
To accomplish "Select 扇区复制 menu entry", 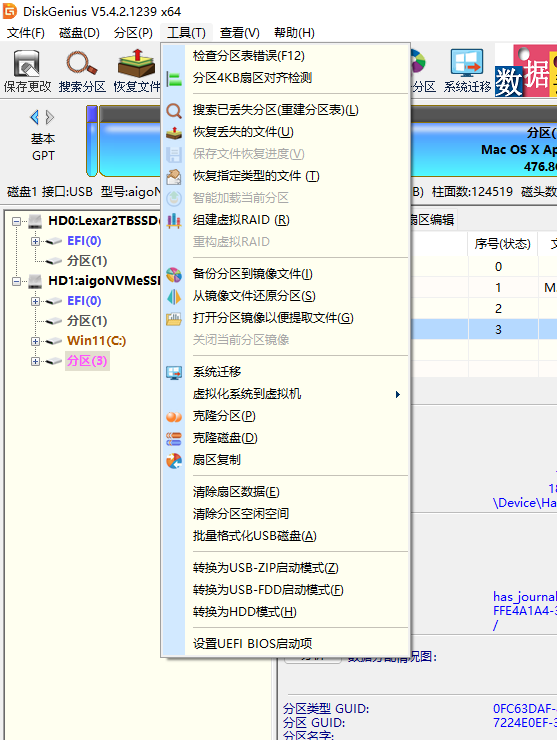I will [x=285, y=460].
